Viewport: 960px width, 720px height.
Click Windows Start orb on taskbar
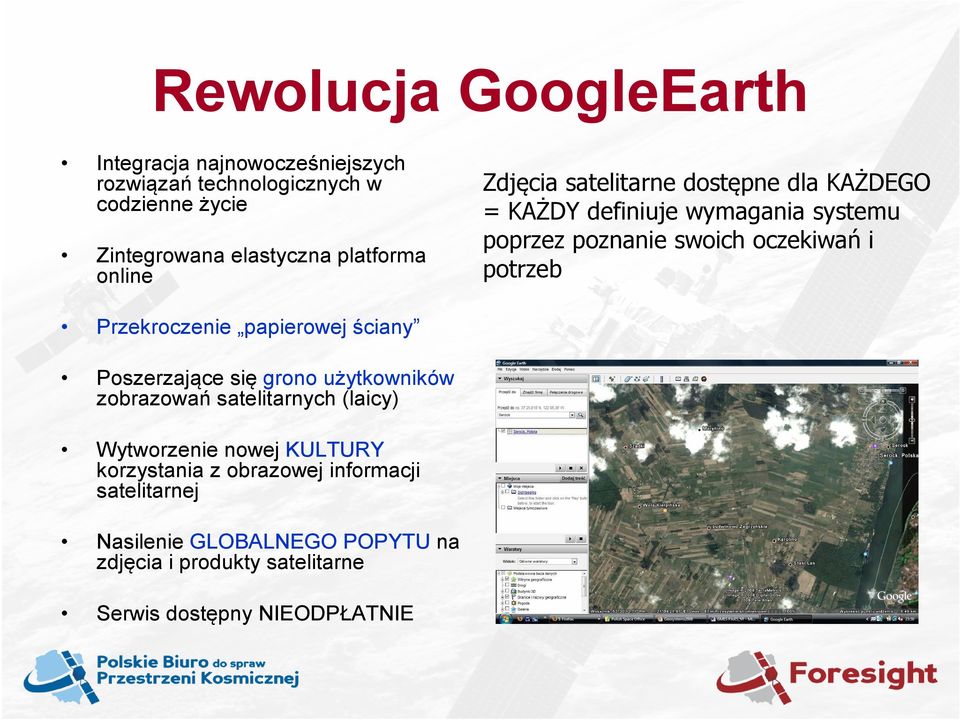(504, 619)
